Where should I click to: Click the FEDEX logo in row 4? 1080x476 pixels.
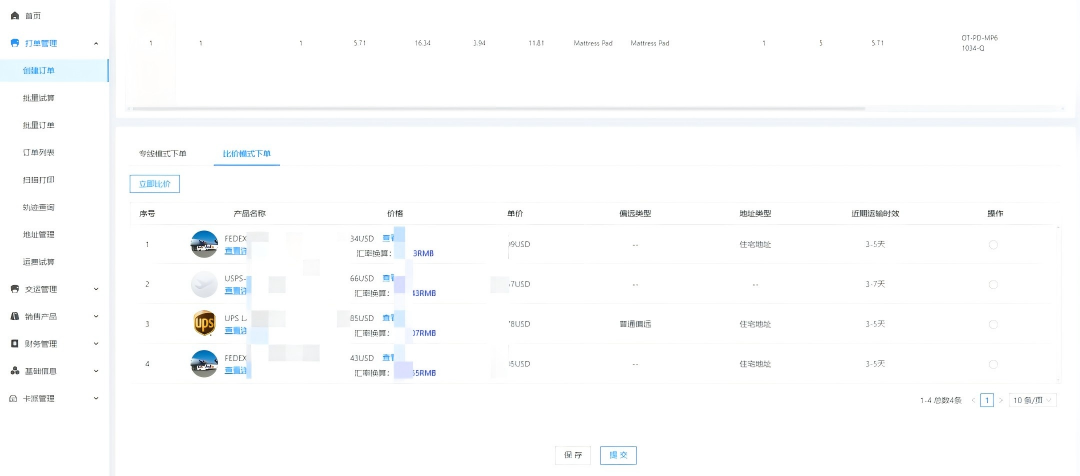point(204,363)
